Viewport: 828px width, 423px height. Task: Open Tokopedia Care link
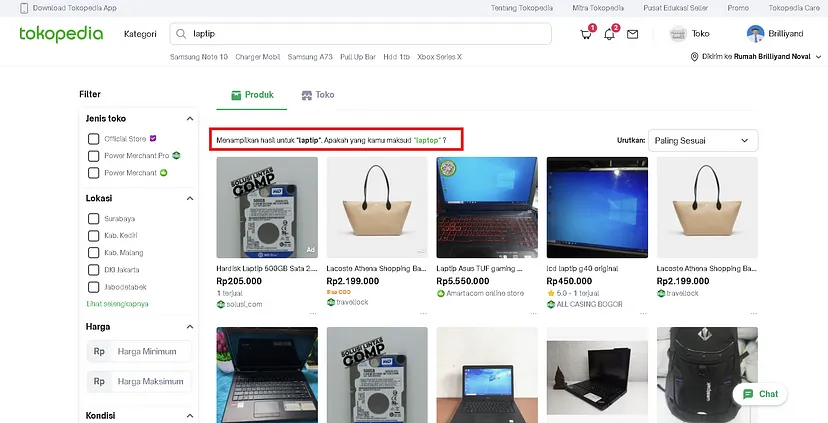coord(794,8)
